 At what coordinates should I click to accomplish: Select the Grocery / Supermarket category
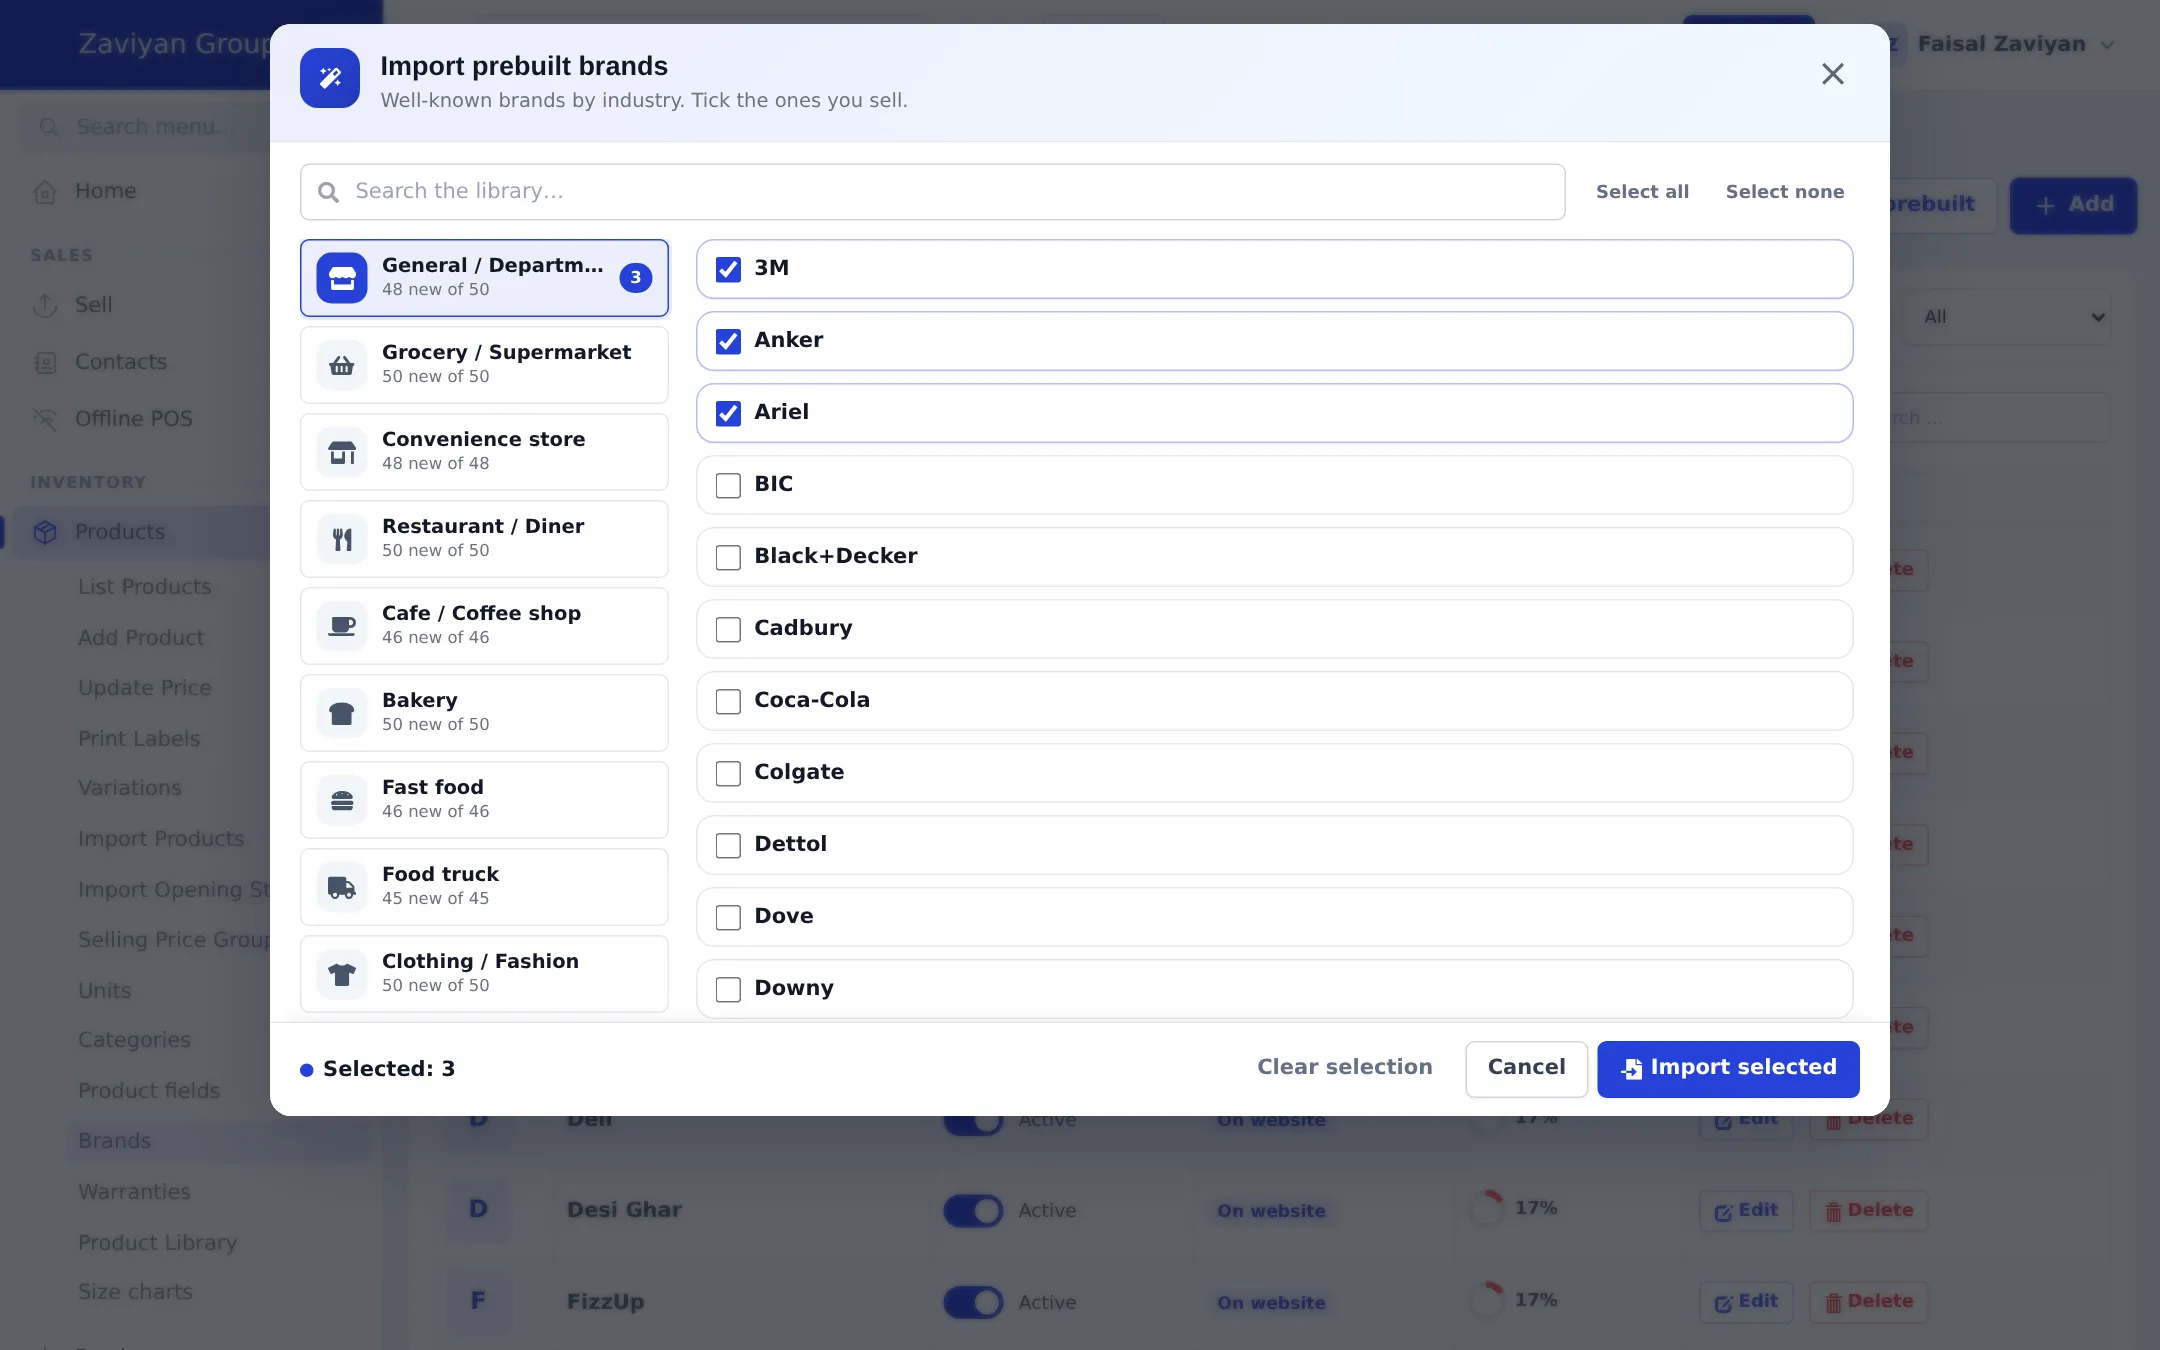pyautogui.click(x=484, y=365)
